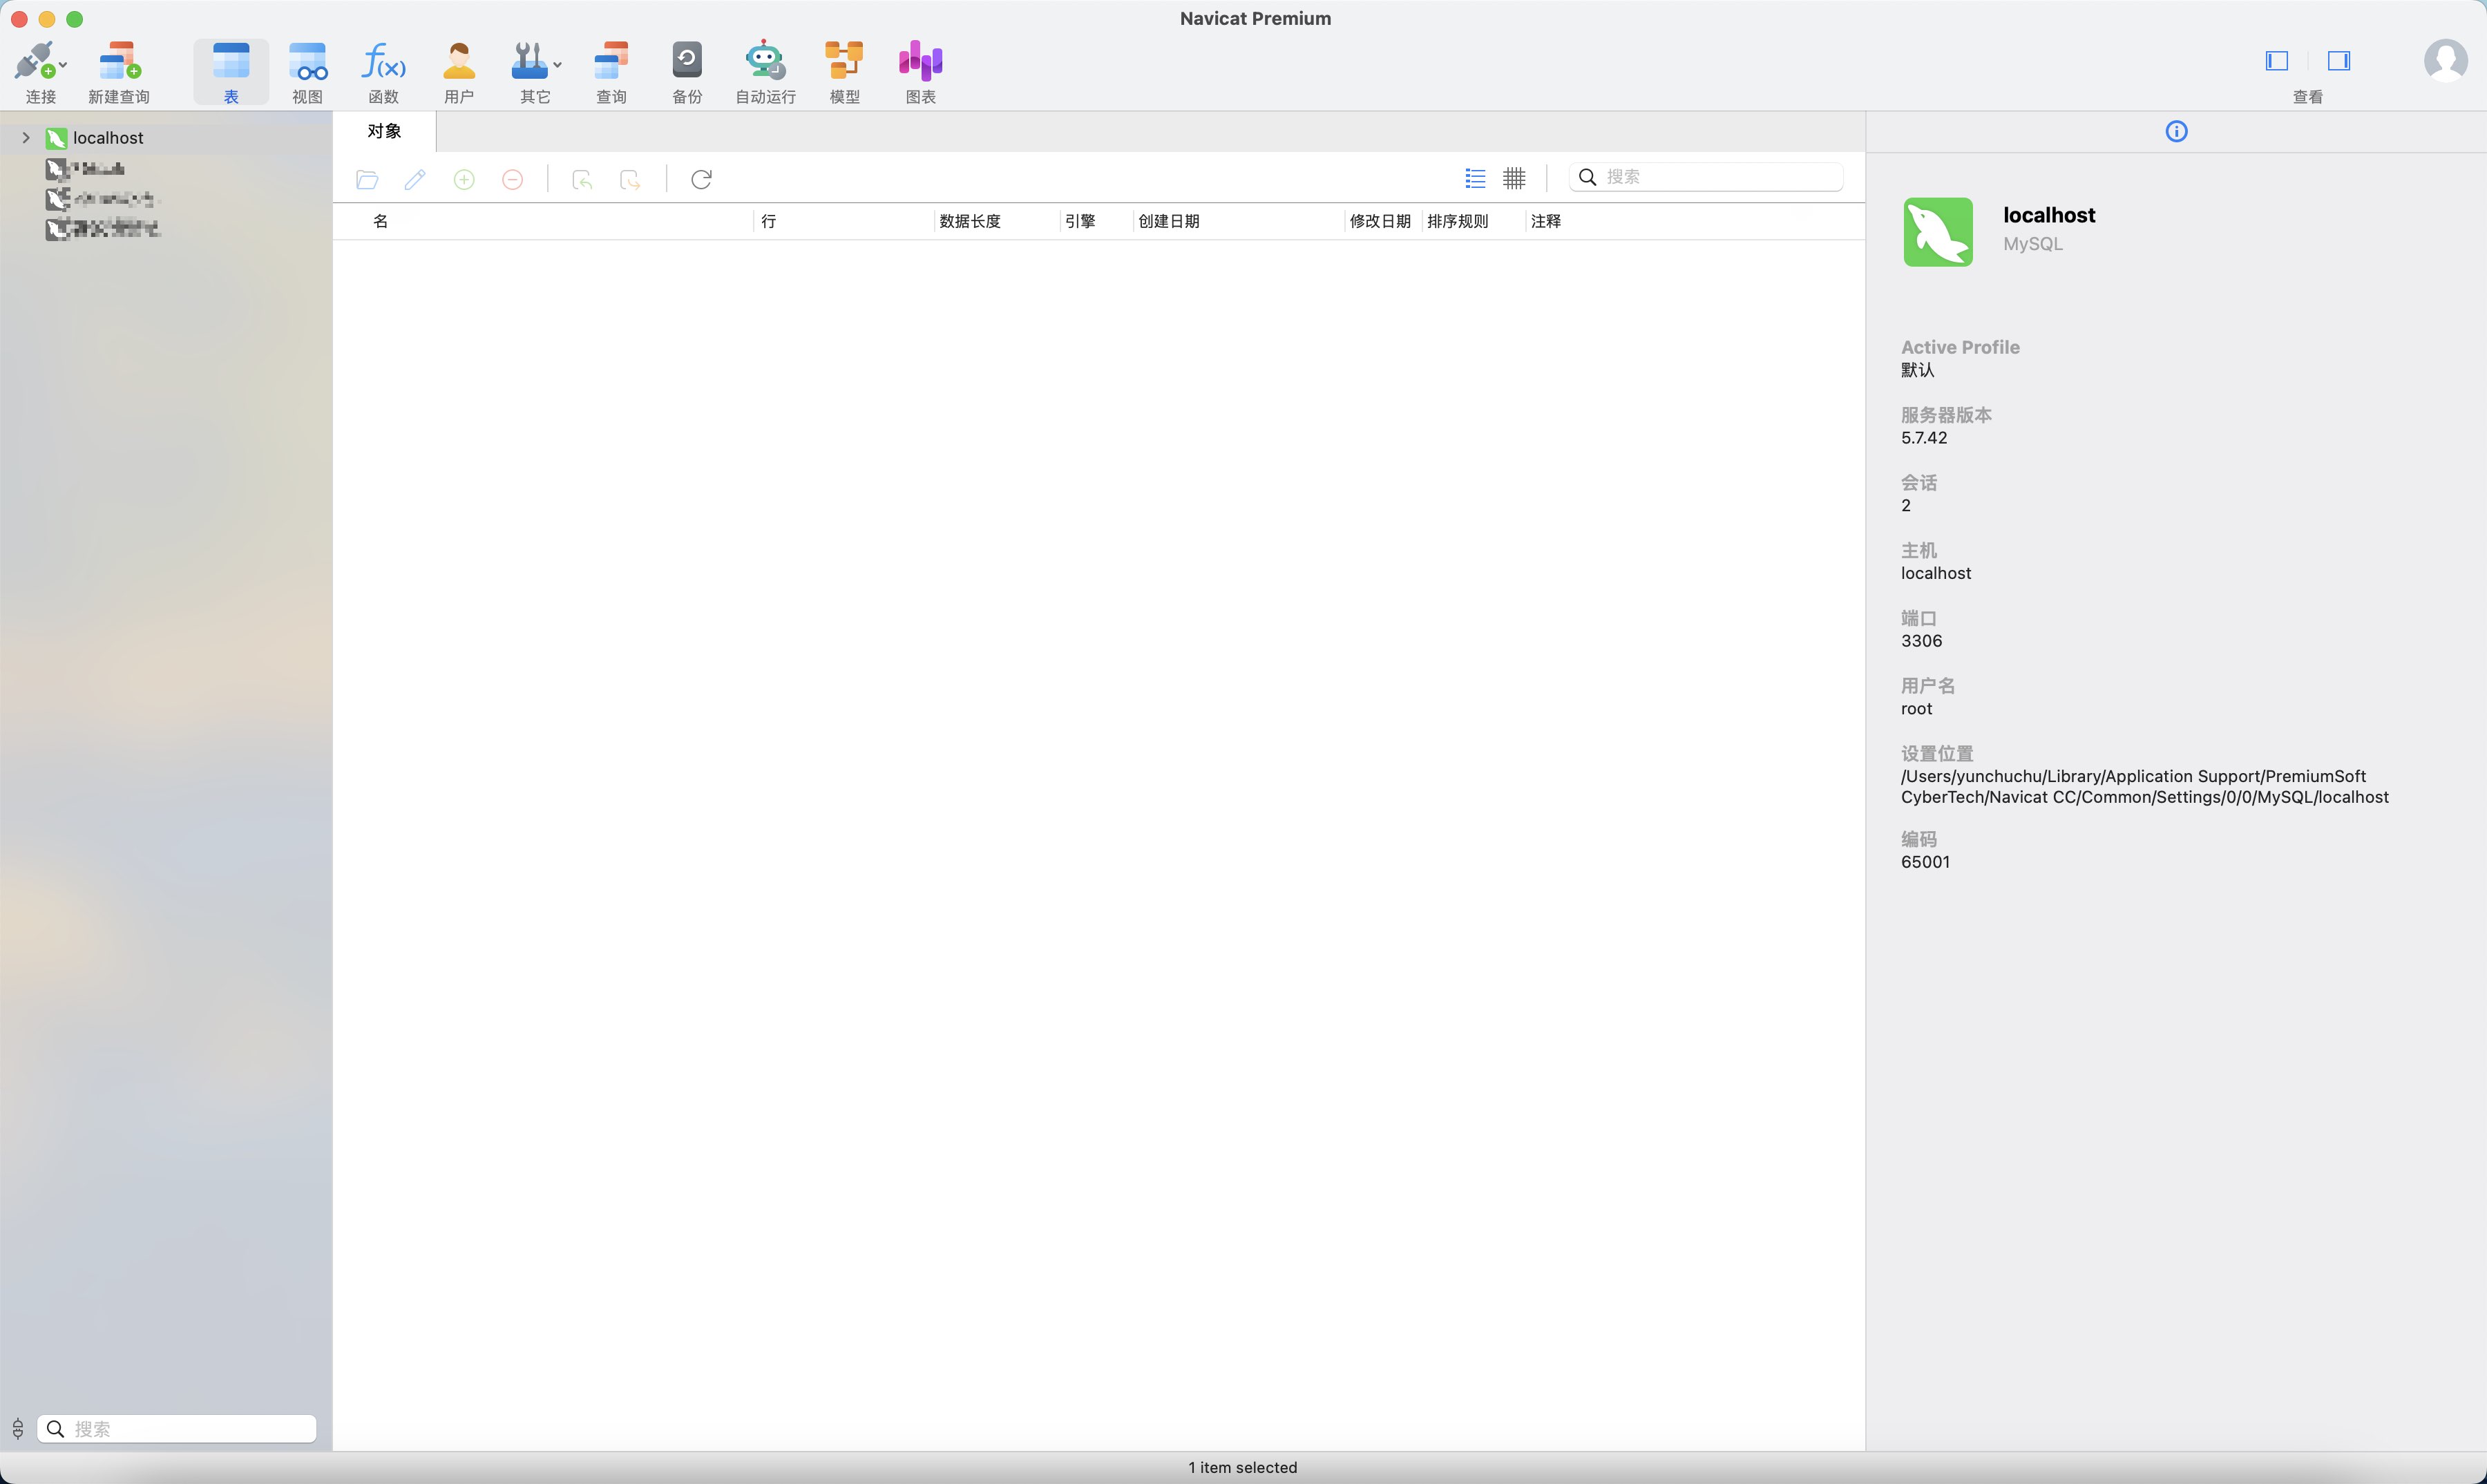
Task: Select the 表 tables icon
Action: pos(231,61)
